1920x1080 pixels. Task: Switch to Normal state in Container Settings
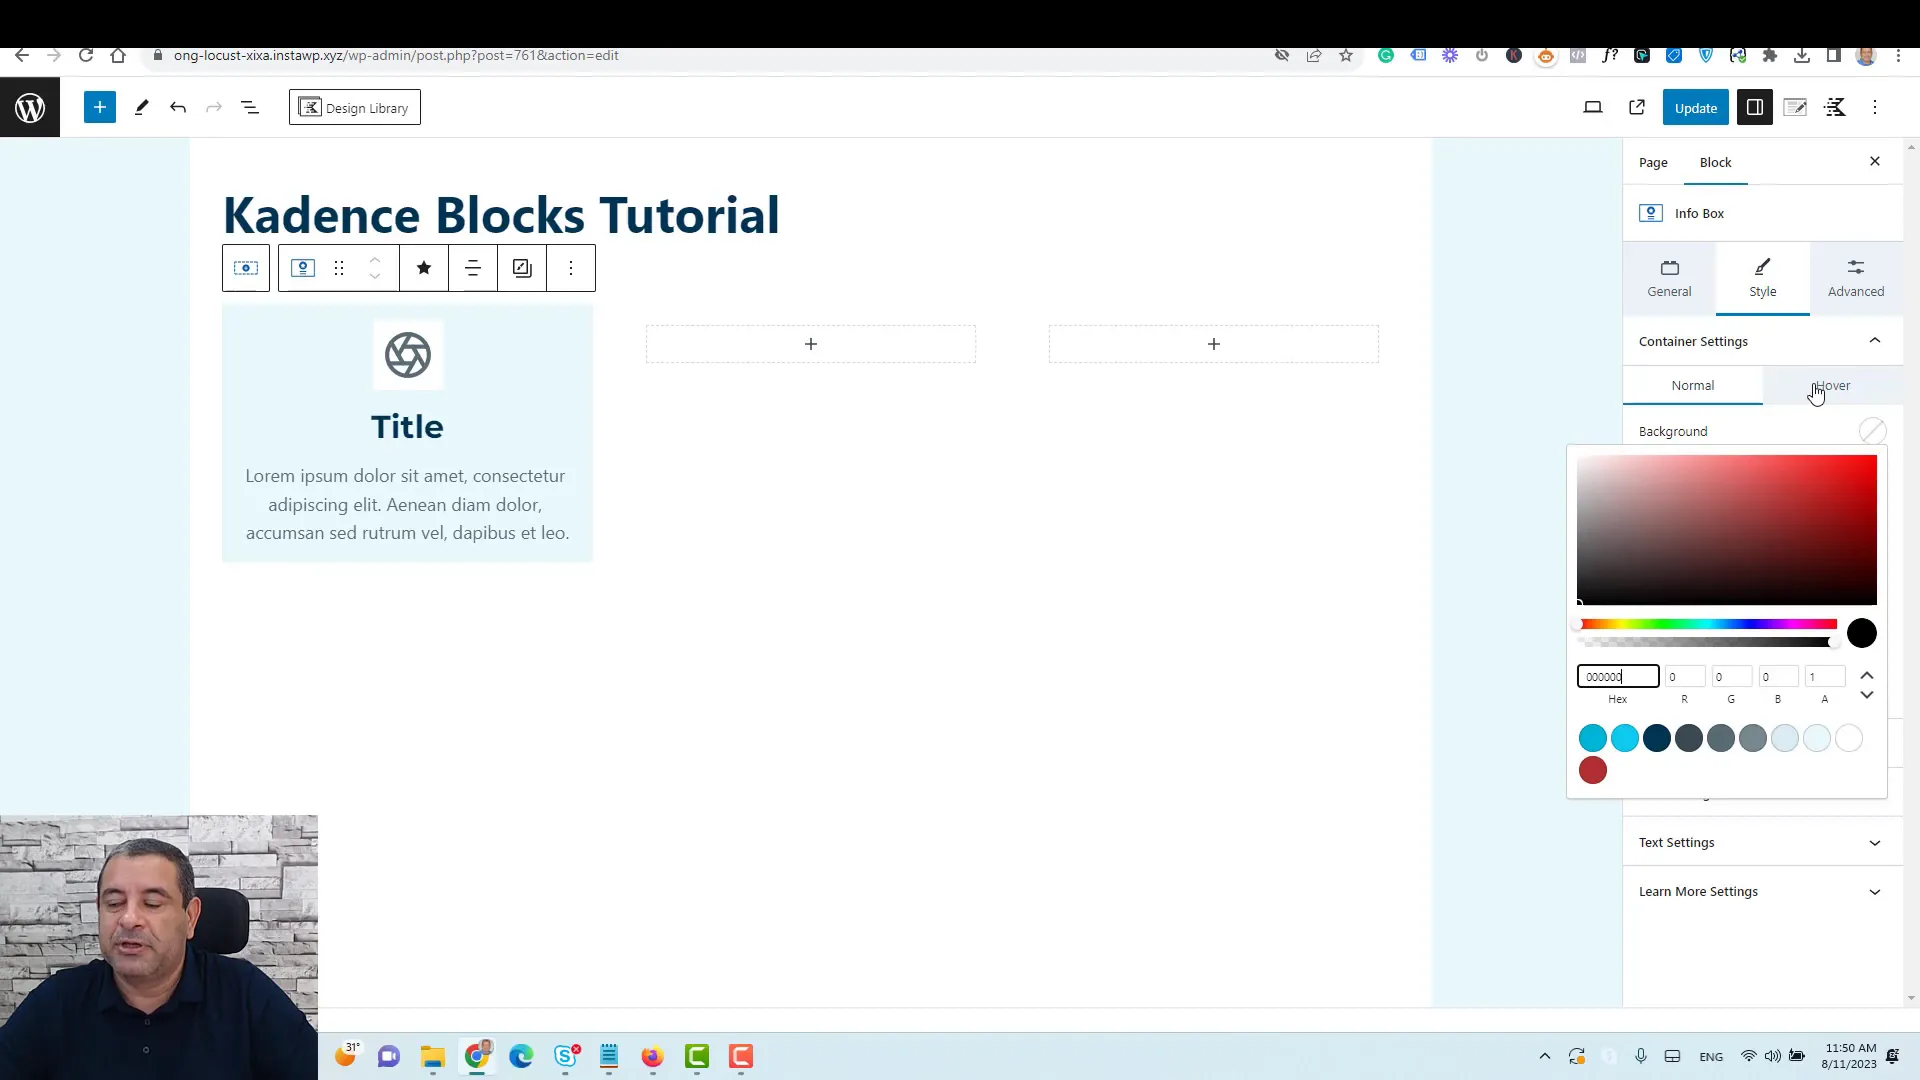click(1693, 384)
